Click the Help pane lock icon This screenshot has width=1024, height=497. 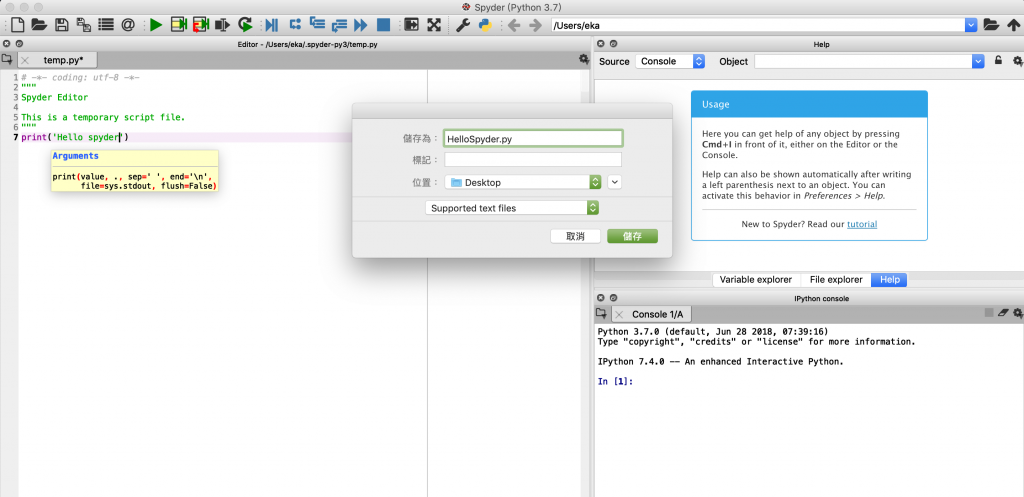[x=998, y=61]
